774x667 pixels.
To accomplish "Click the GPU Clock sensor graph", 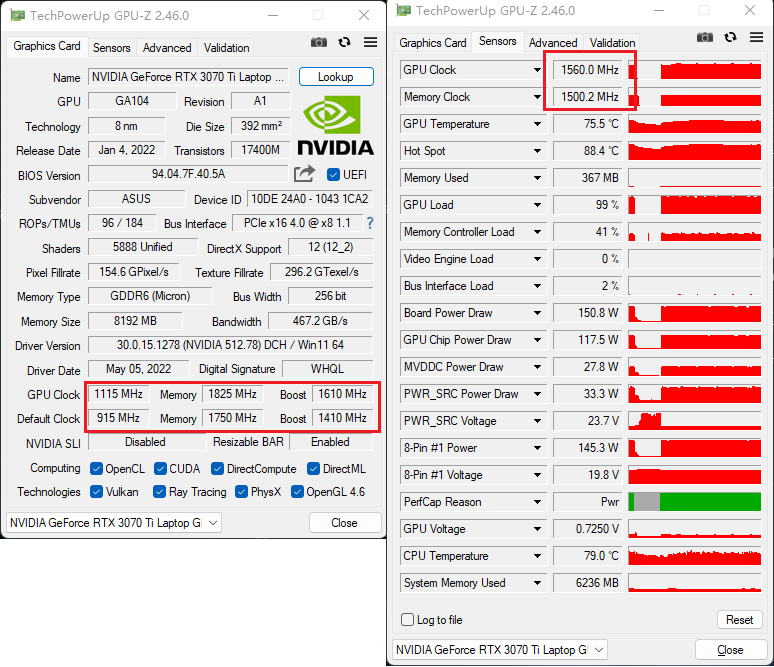I will coord(695,70).
